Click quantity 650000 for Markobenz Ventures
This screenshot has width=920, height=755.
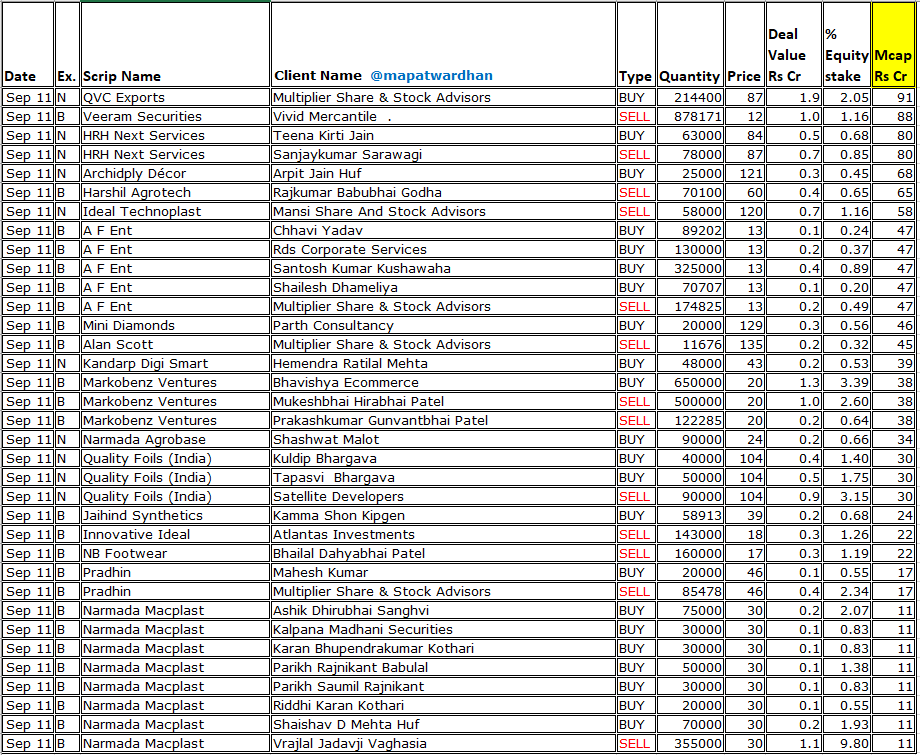[690, 382]
